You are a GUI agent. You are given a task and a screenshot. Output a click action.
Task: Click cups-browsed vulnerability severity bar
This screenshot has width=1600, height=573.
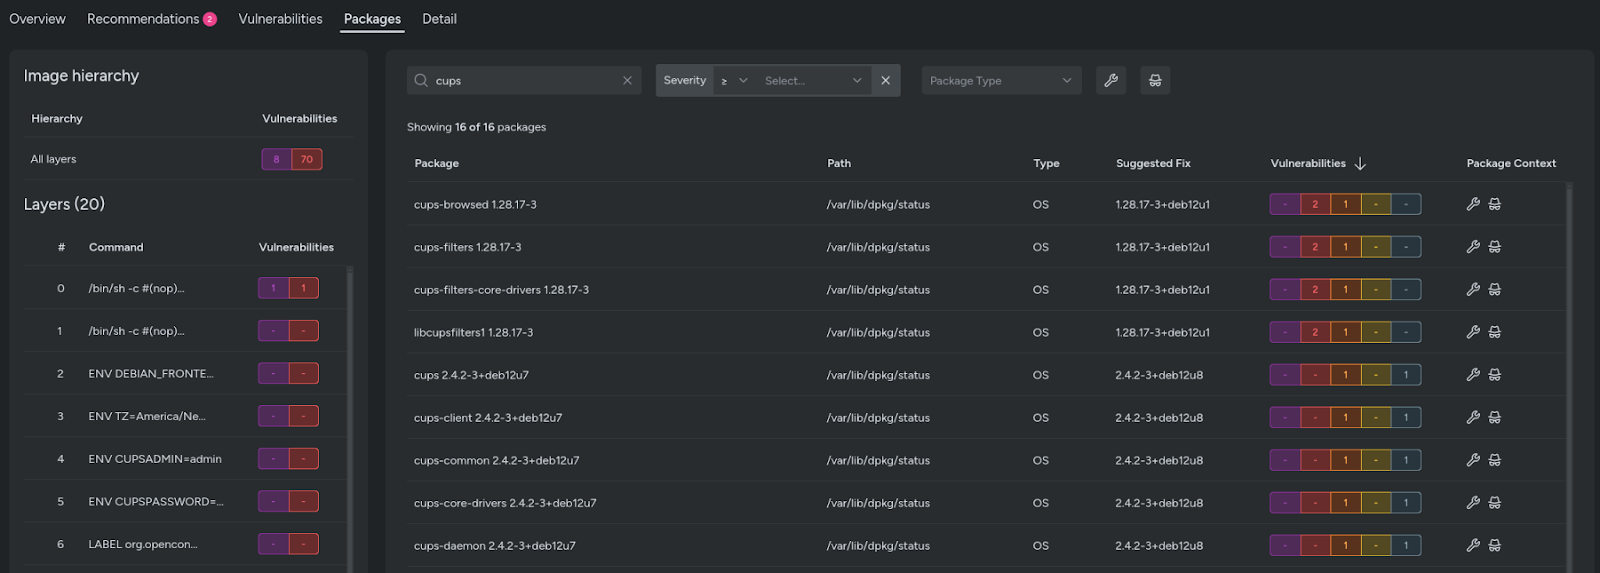[1345, 204]
